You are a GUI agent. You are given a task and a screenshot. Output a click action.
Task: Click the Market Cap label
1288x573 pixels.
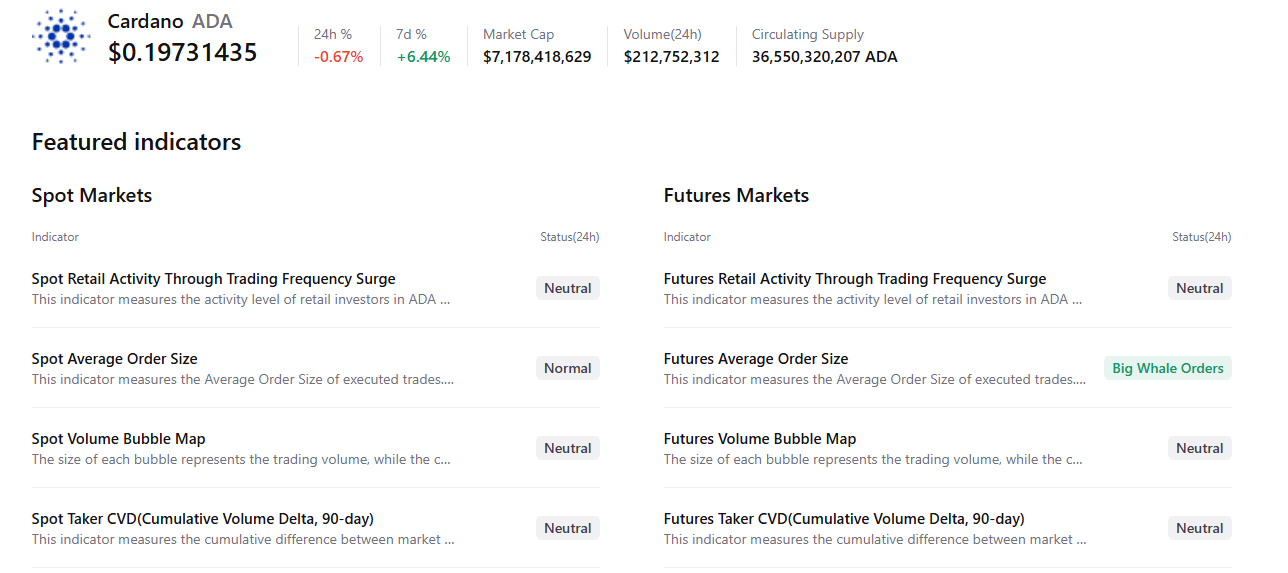519,34
